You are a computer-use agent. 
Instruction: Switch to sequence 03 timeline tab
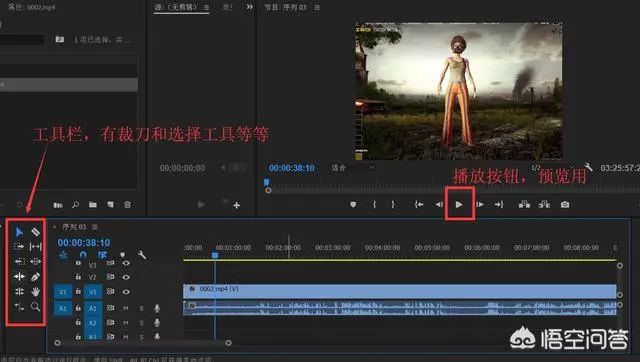point(74,227)
